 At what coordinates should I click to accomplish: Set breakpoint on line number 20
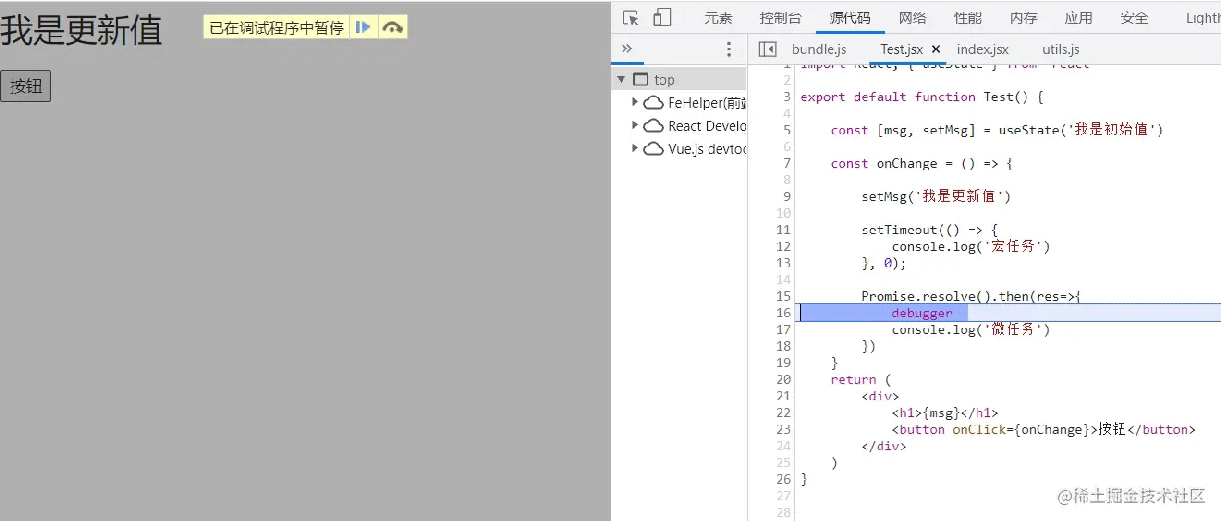point(784,379)
